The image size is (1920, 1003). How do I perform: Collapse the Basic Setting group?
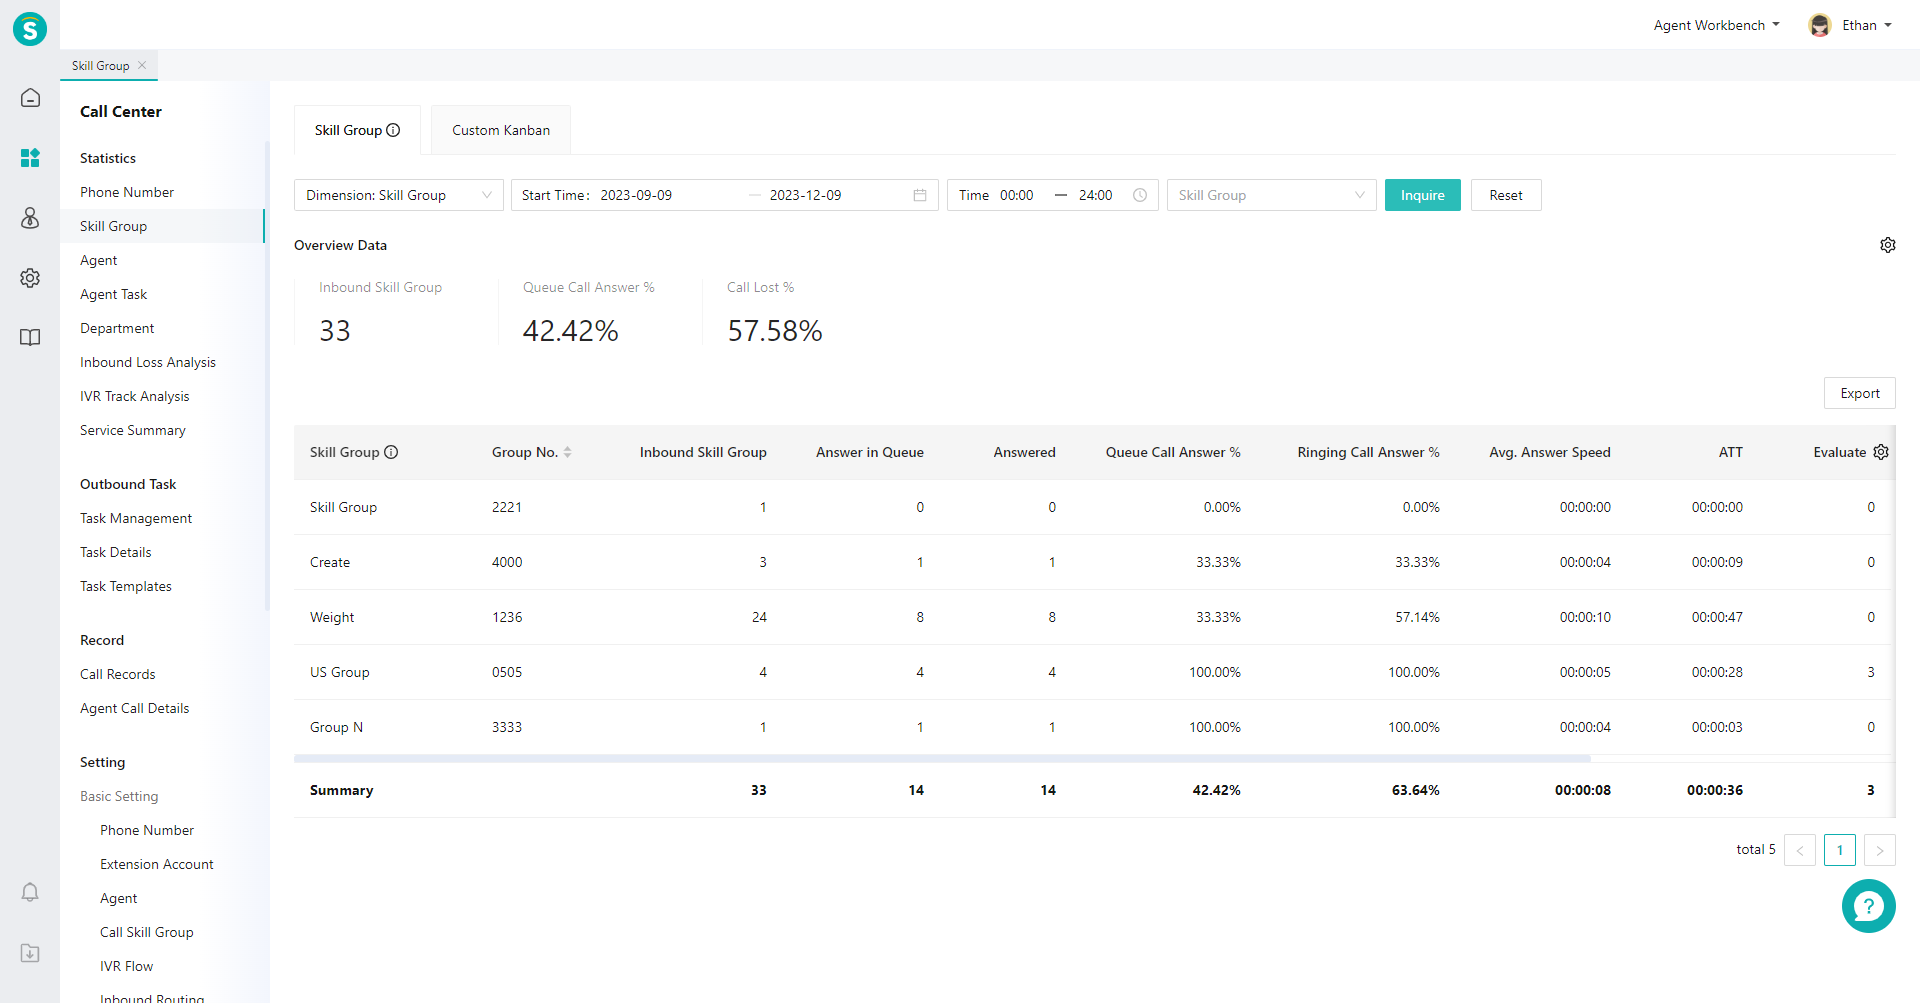(119, 796)
